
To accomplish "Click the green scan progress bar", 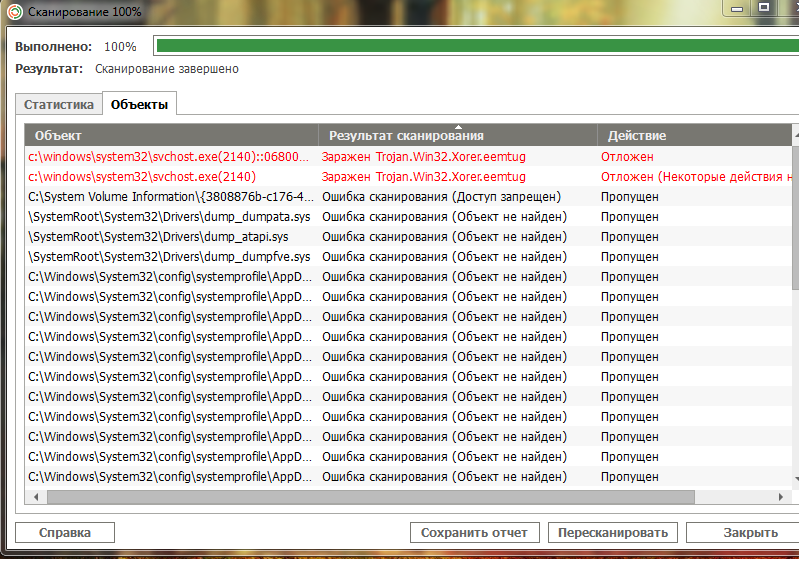I will pyautogui.click(x=470, y=46).
